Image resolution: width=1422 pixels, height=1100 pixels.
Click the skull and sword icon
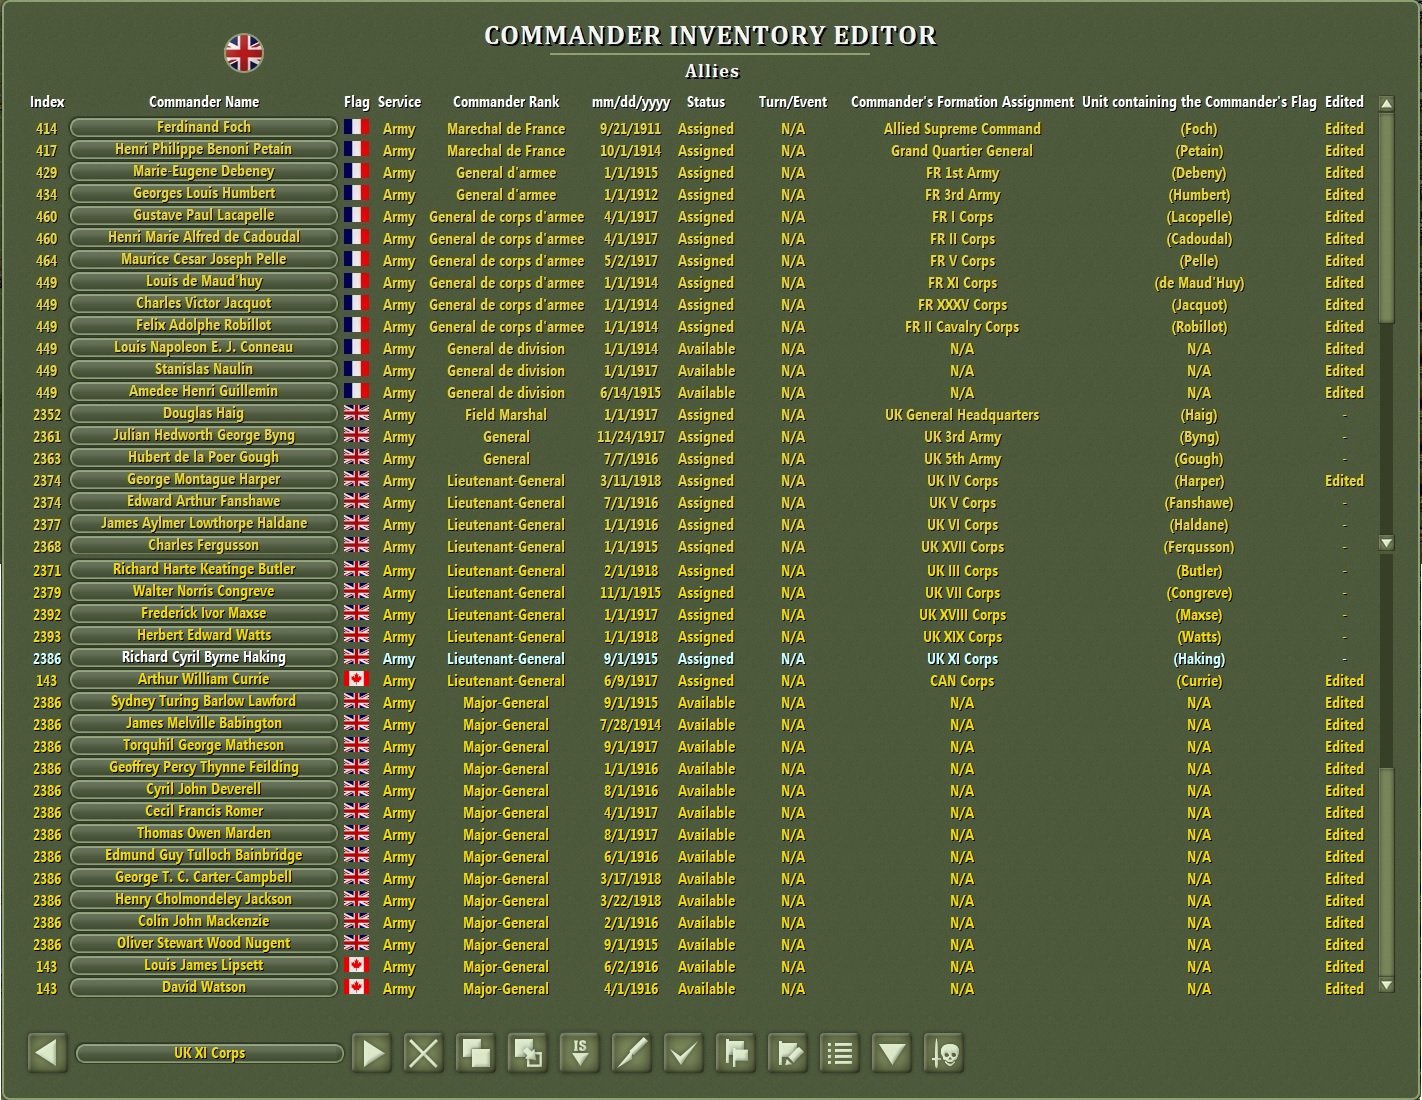click(944, 1053)
